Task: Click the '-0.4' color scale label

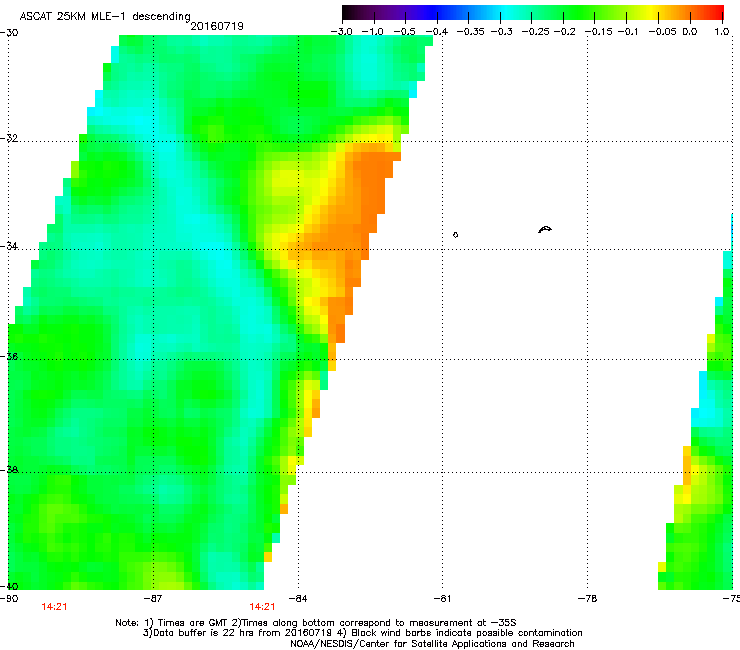Action: tap(437, 32)
